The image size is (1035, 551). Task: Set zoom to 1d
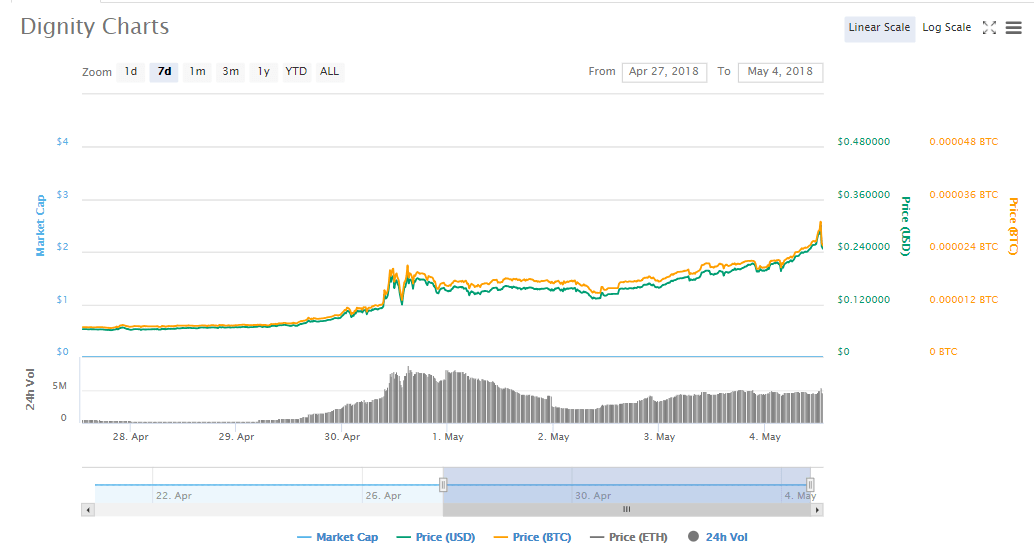(131, 72)
